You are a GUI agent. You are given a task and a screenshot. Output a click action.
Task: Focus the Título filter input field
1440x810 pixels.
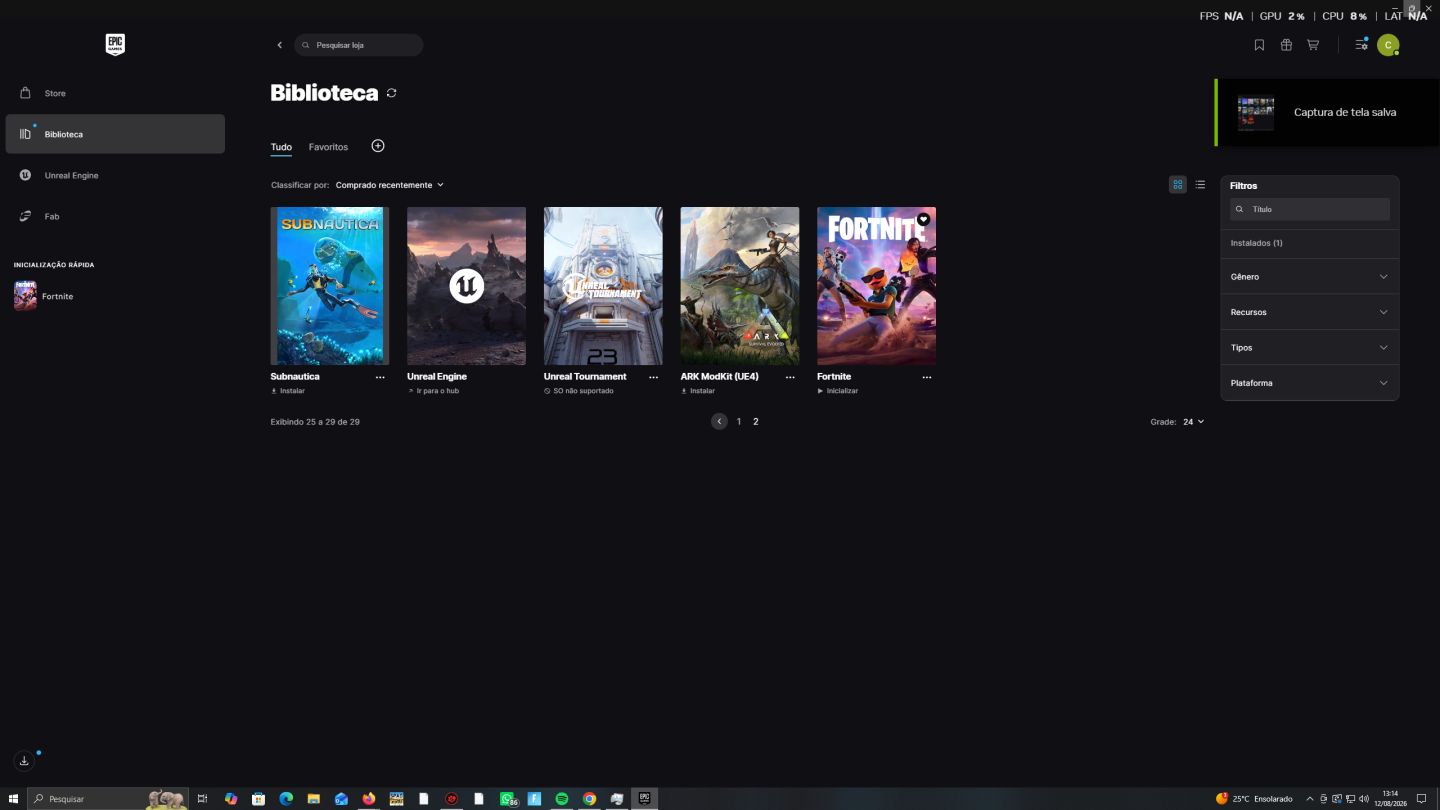point(1310,209)
